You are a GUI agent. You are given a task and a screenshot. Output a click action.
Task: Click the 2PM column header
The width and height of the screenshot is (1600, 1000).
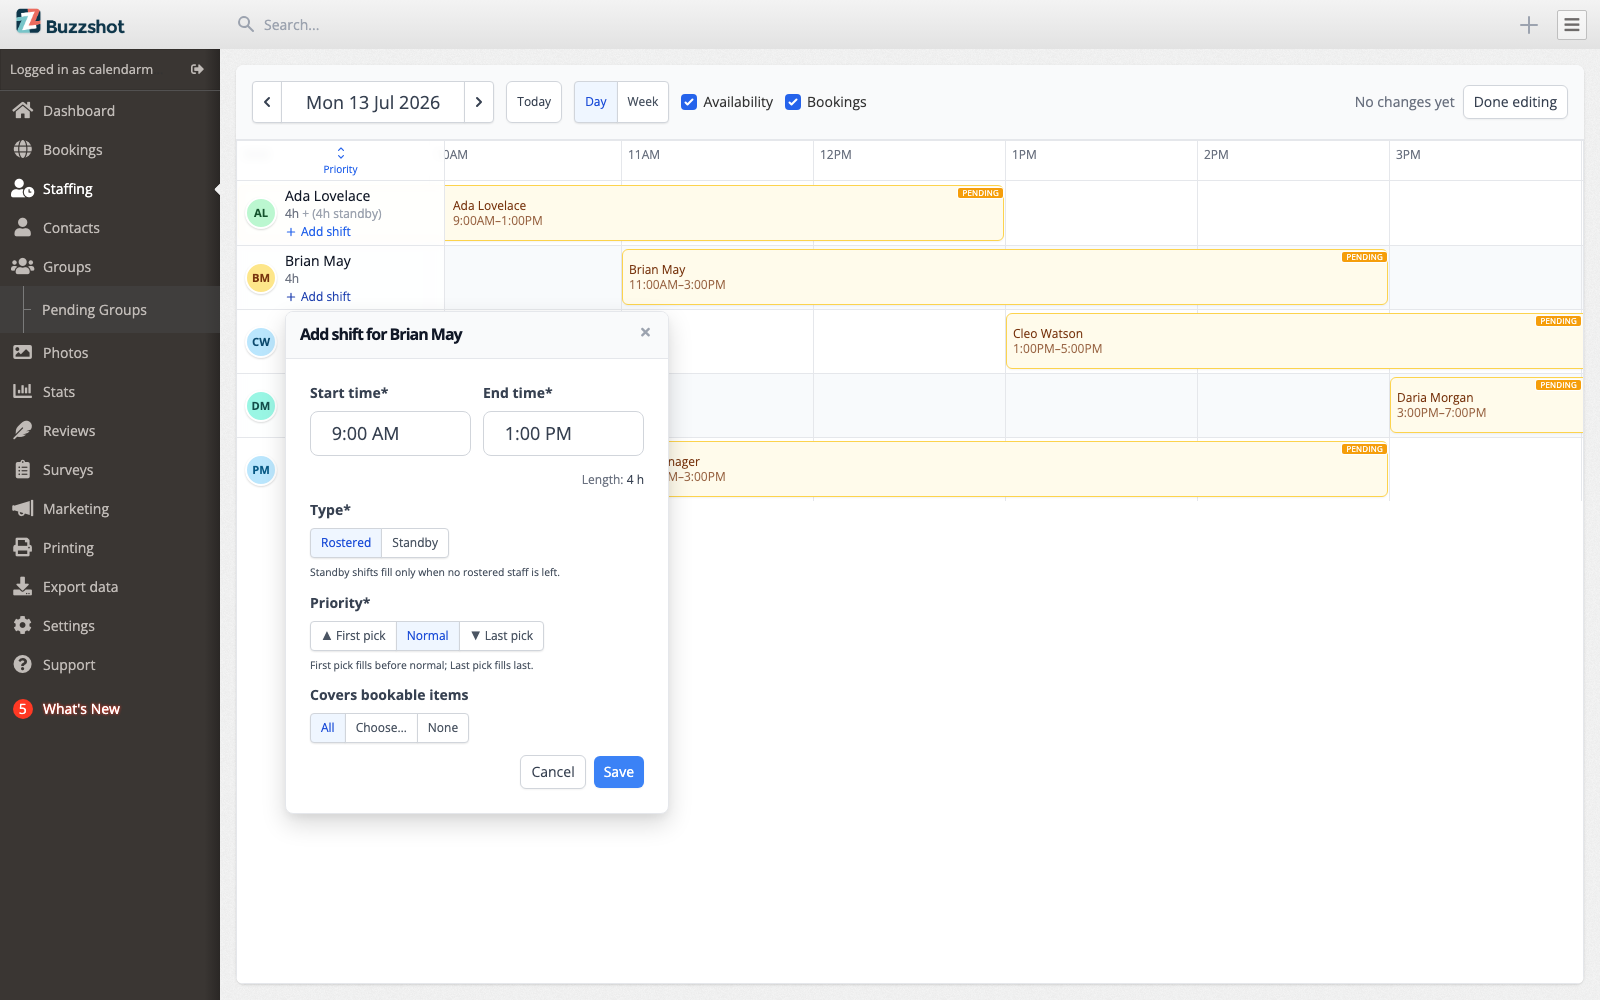(1216, 155)
